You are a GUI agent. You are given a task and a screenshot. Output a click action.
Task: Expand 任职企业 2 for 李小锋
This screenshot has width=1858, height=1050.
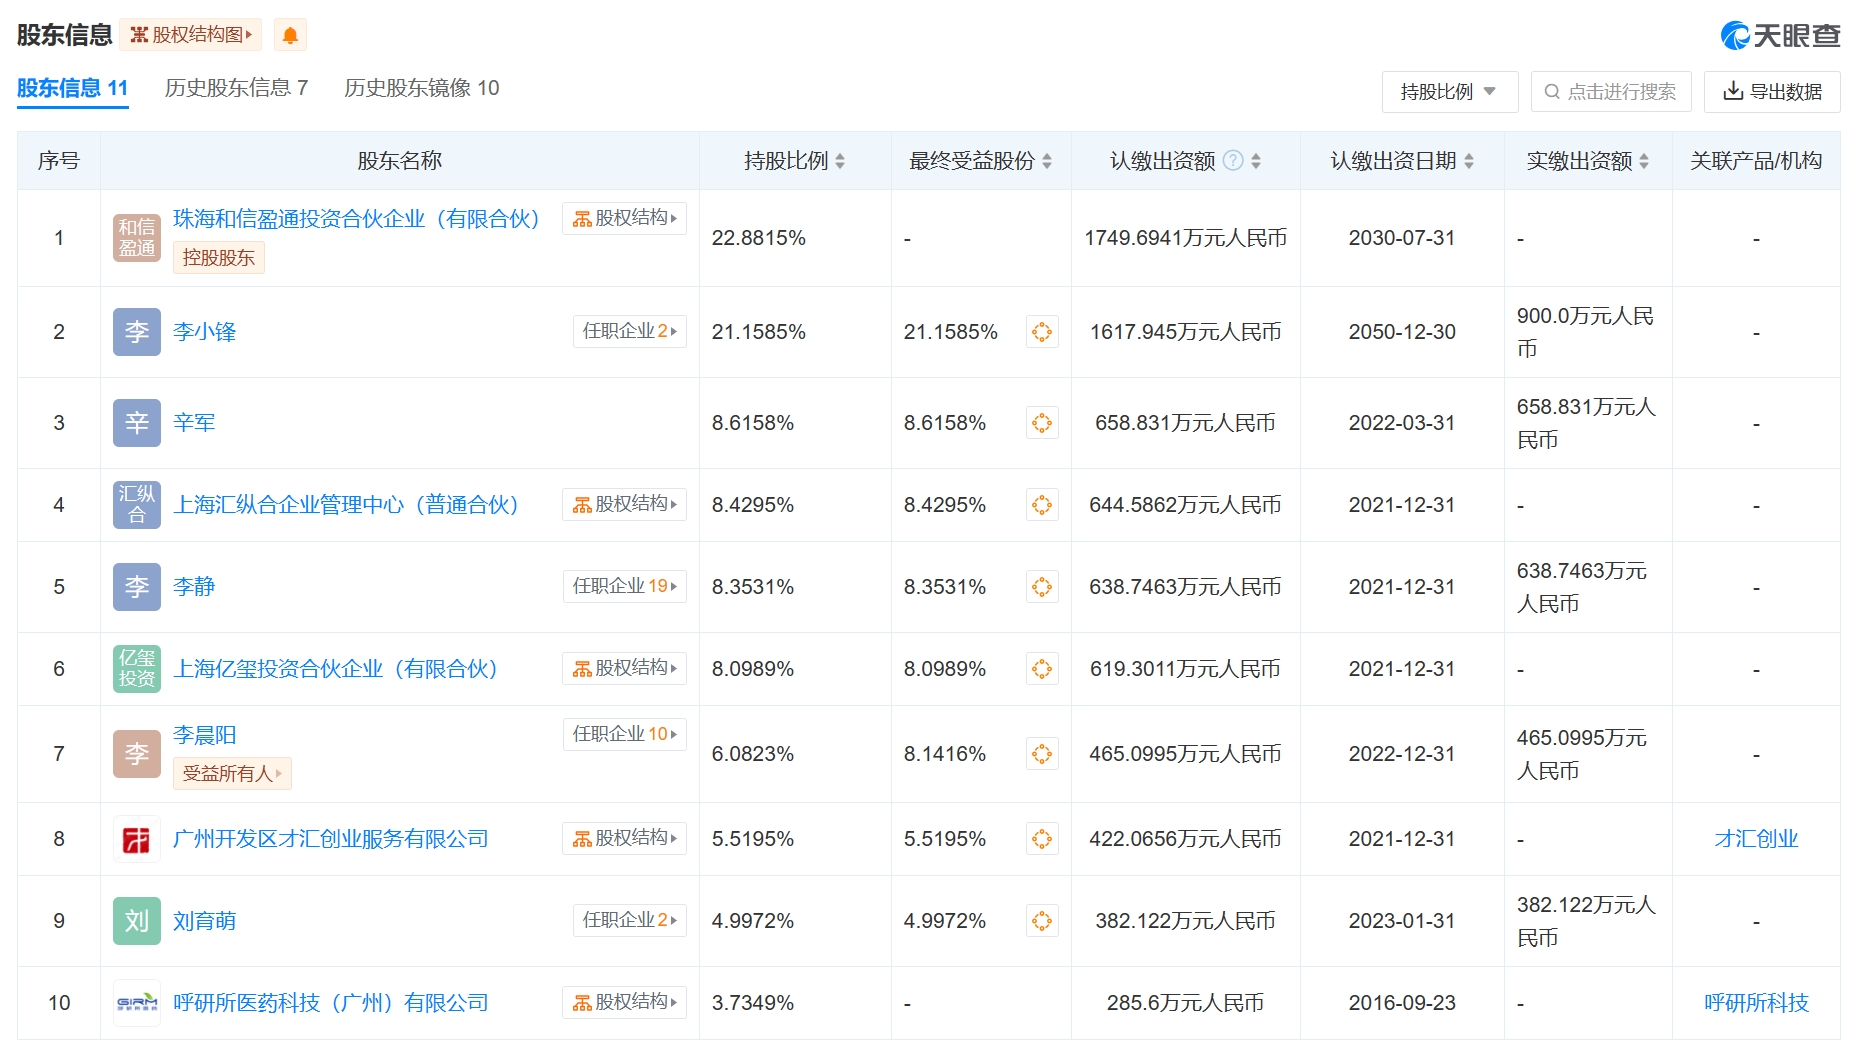point(629,331)
